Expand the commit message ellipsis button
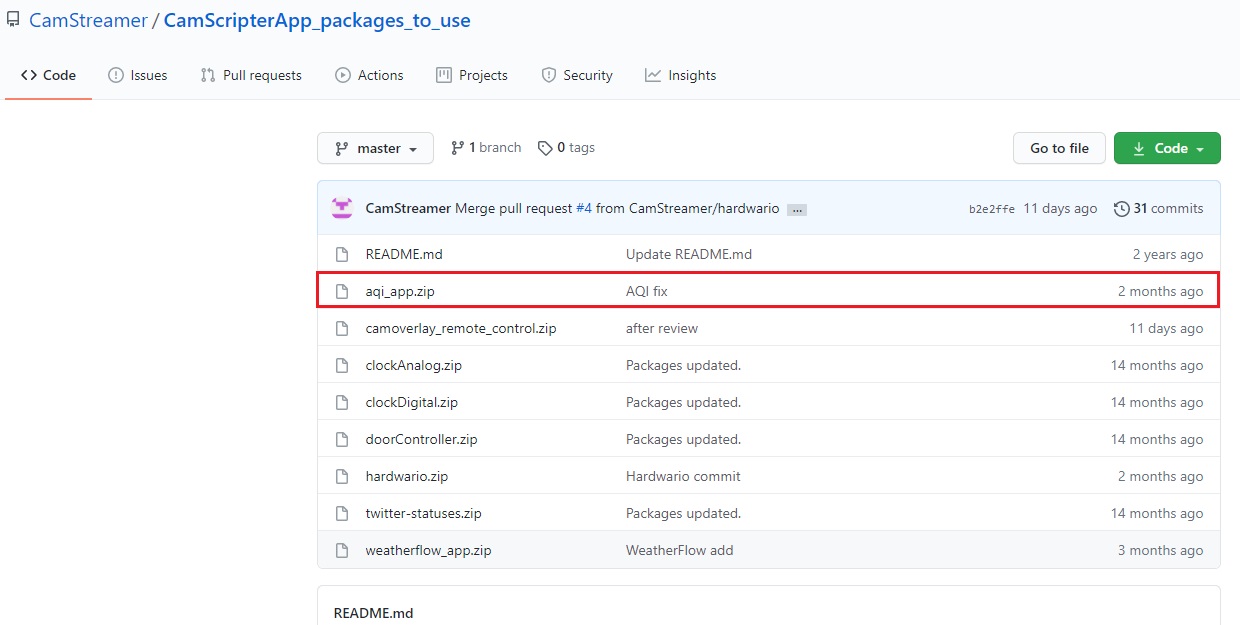Image resolution: width=1240 pixels, height=625 pixels. [x=797, y=210]
